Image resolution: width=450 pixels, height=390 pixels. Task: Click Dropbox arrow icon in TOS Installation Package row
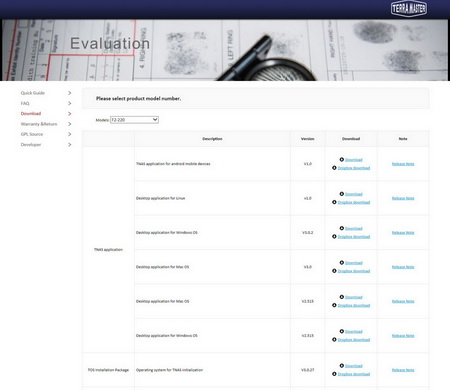point(334,374)
